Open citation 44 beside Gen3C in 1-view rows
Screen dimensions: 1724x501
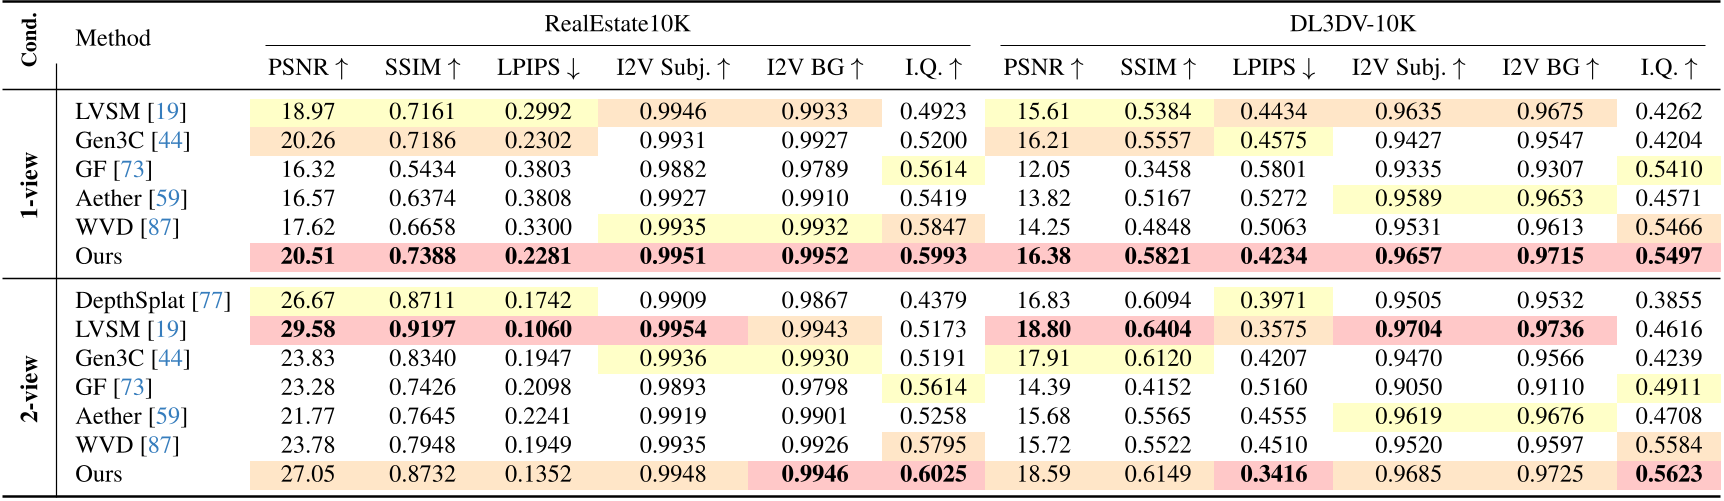pyautogui.click(x=170, y=141)
